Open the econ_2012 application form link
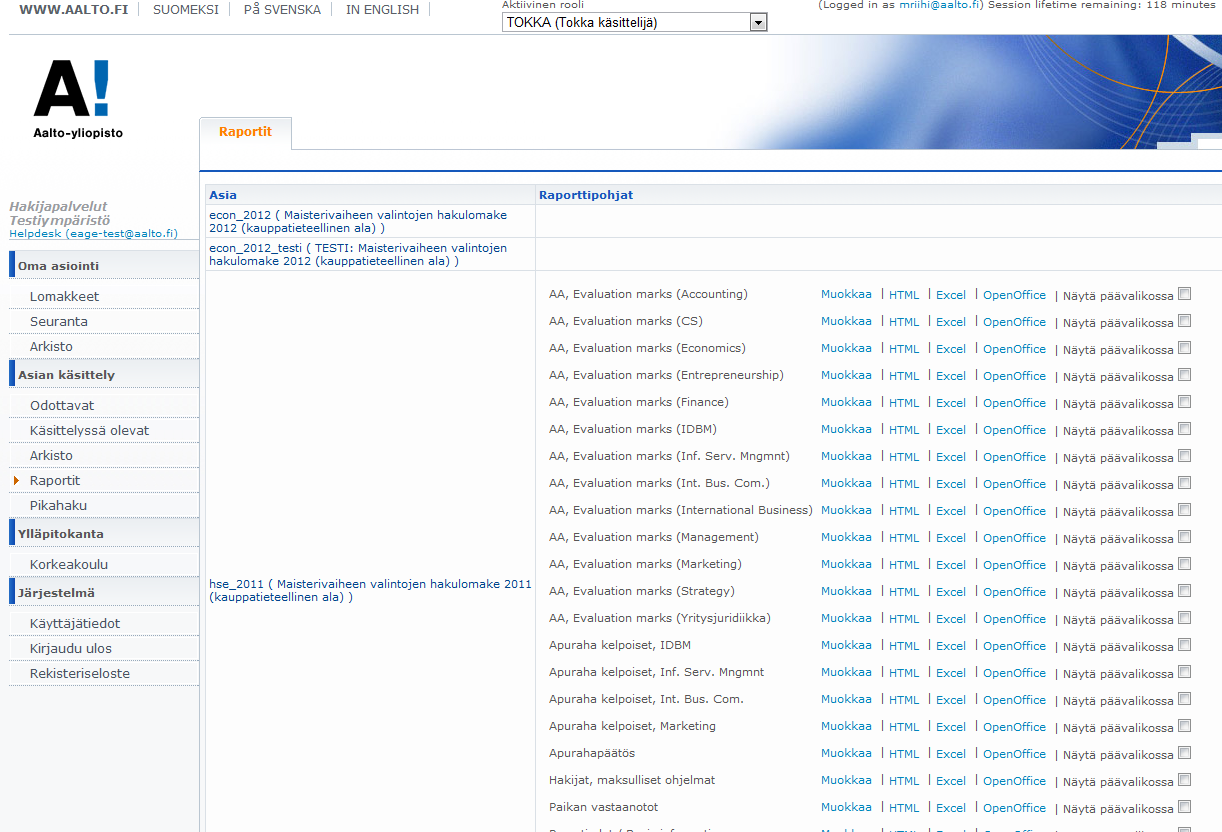Screen dimensions: 1222x832 pos(358,222)
